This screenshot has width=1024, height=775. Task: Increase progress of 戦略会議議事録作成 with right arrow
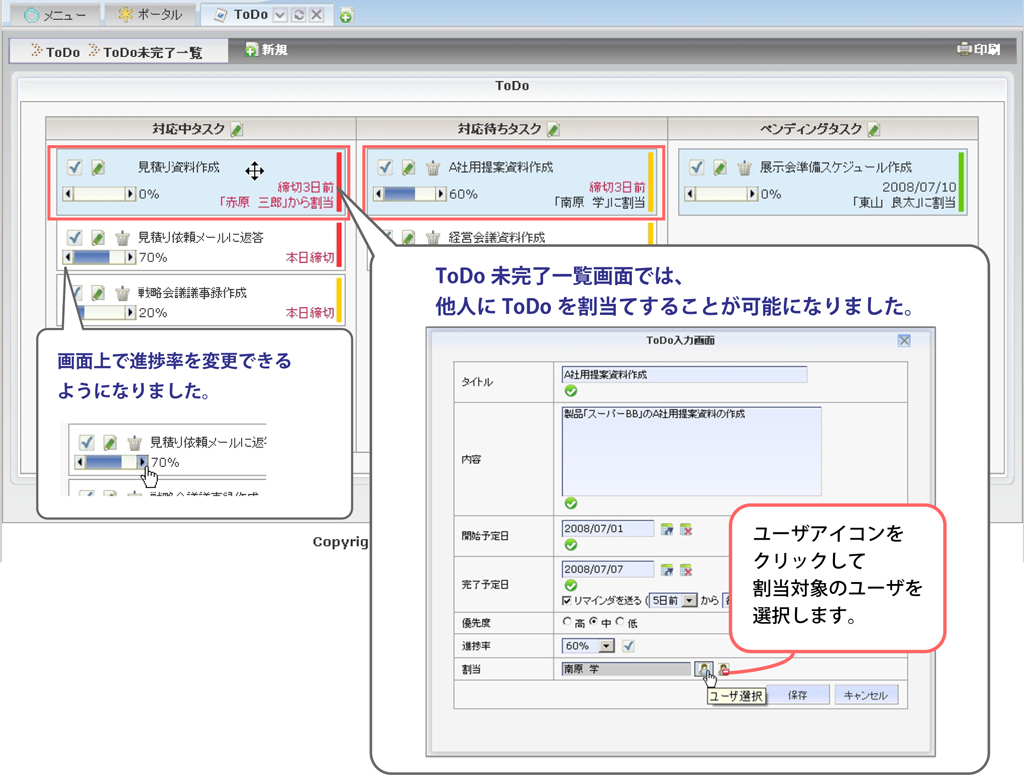(x=131, y=313)
